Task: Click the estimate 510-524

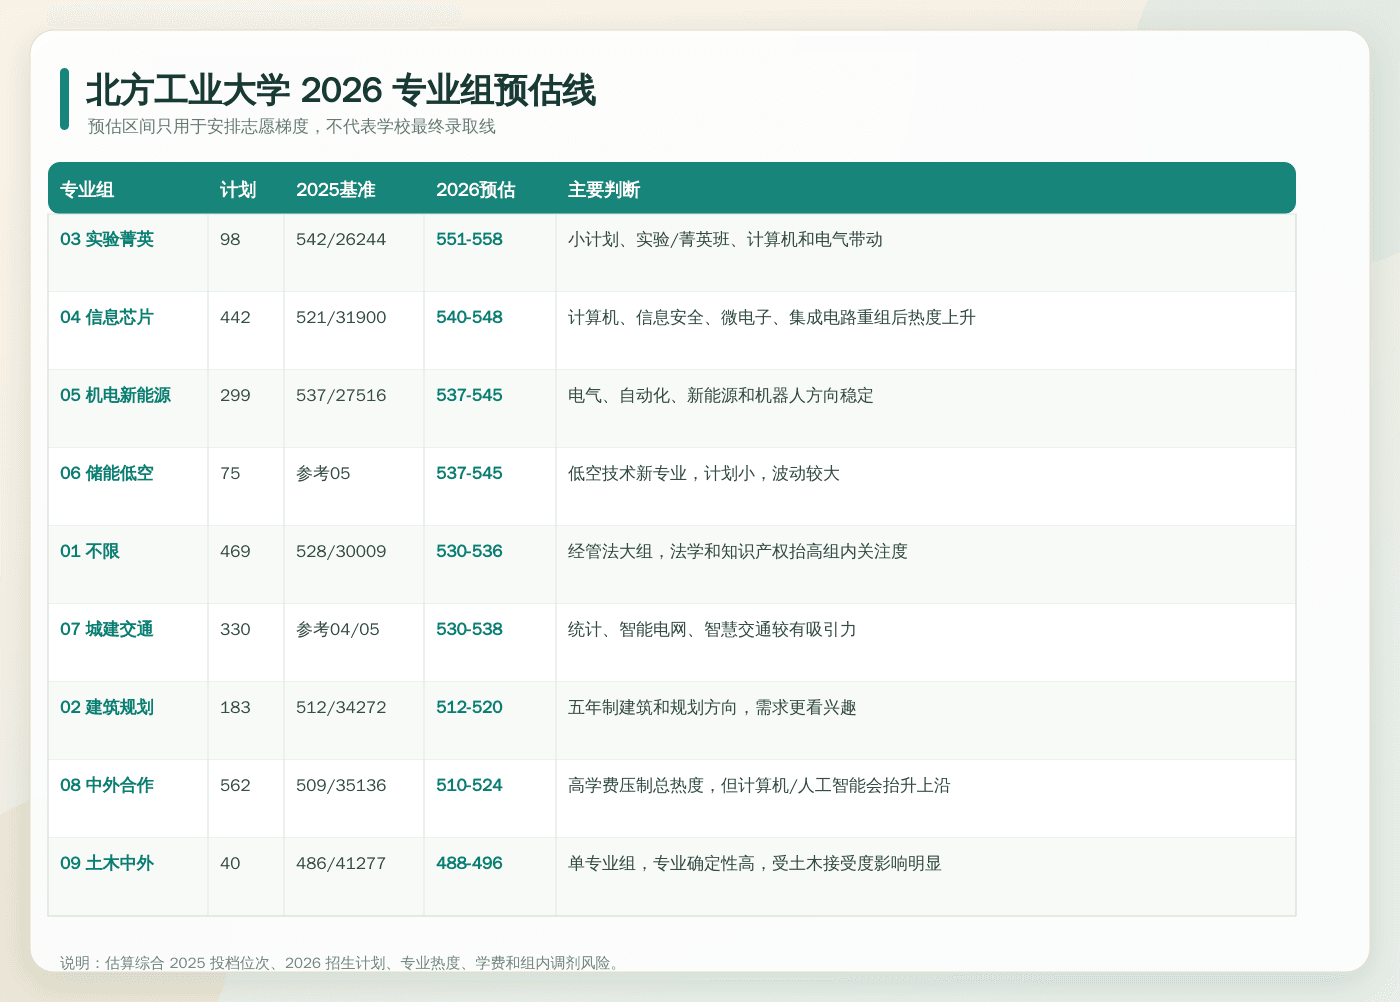Action: [x=469, y=785]
